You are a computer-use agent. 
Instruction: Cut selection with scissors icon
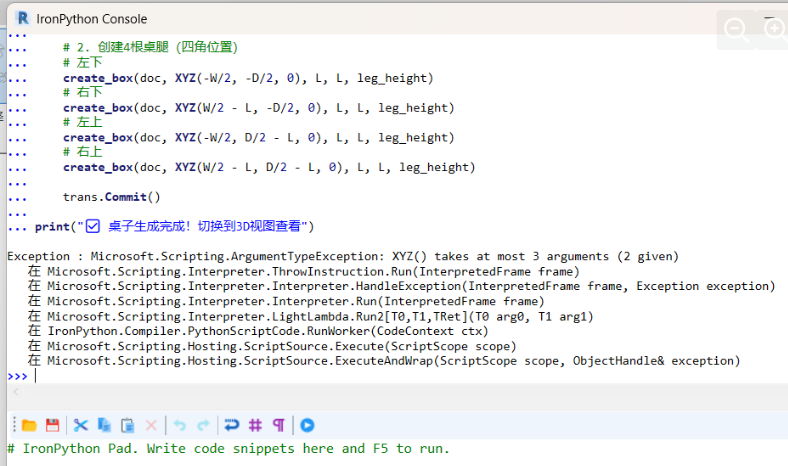(80, 425)
